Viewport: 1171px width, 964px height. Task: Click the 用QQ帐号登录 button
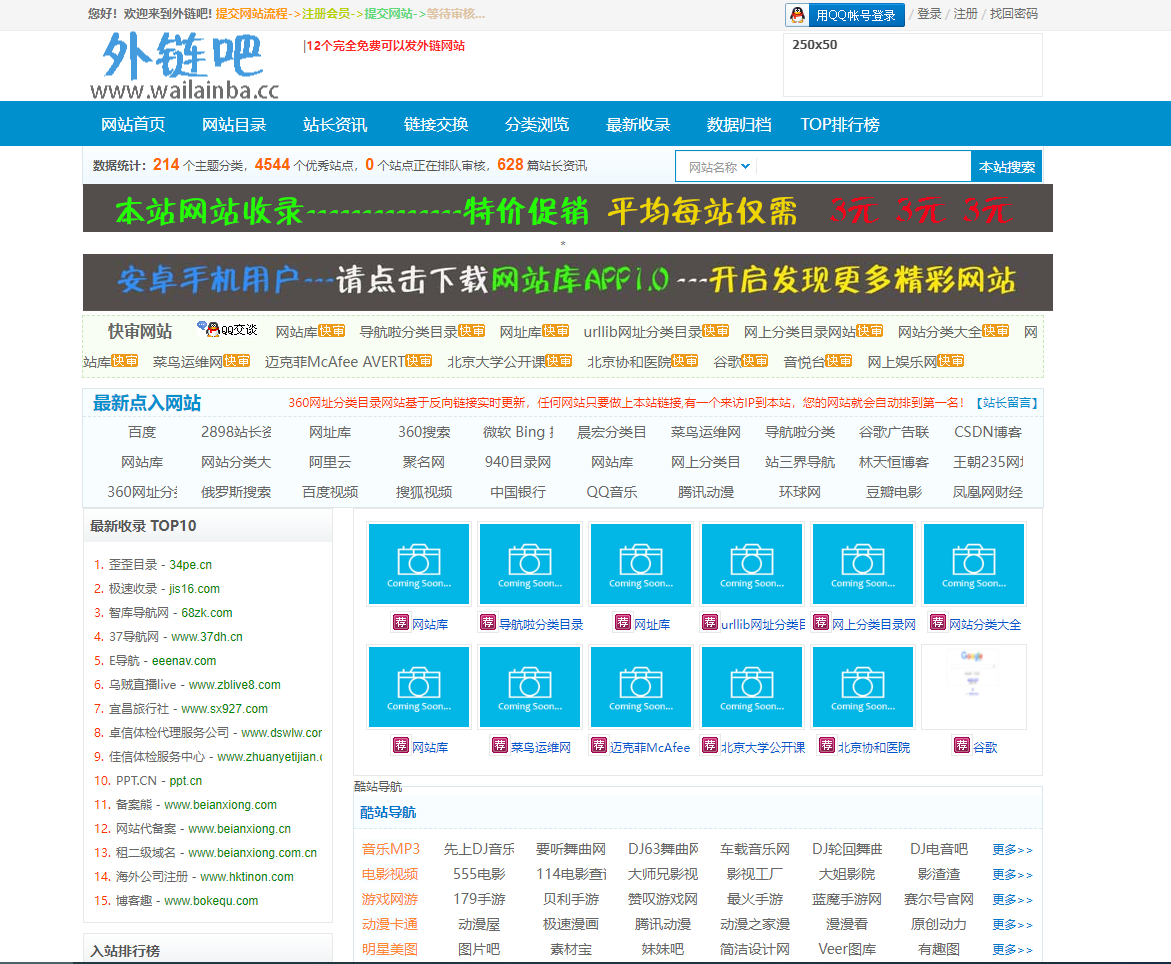coord(845,15)
